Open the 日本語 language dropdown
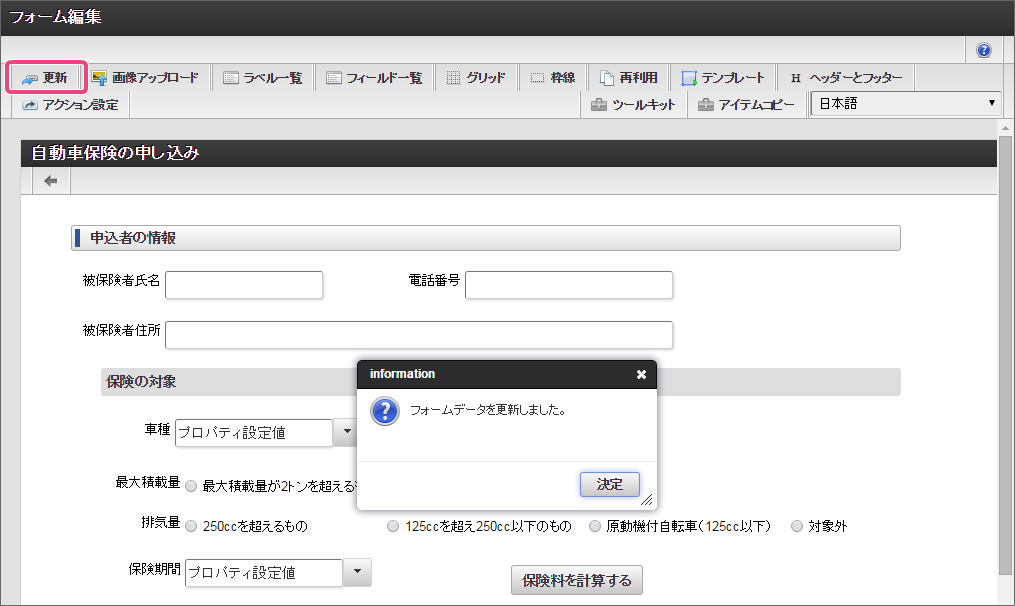The image size is (1015, 606). [x=905, y=103]
